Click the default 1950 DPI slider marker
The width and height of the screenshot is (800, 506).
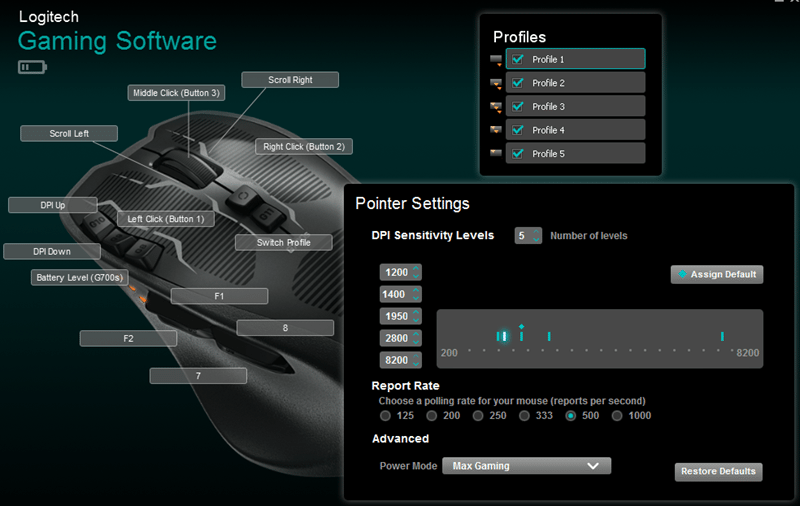coord(521,334)
